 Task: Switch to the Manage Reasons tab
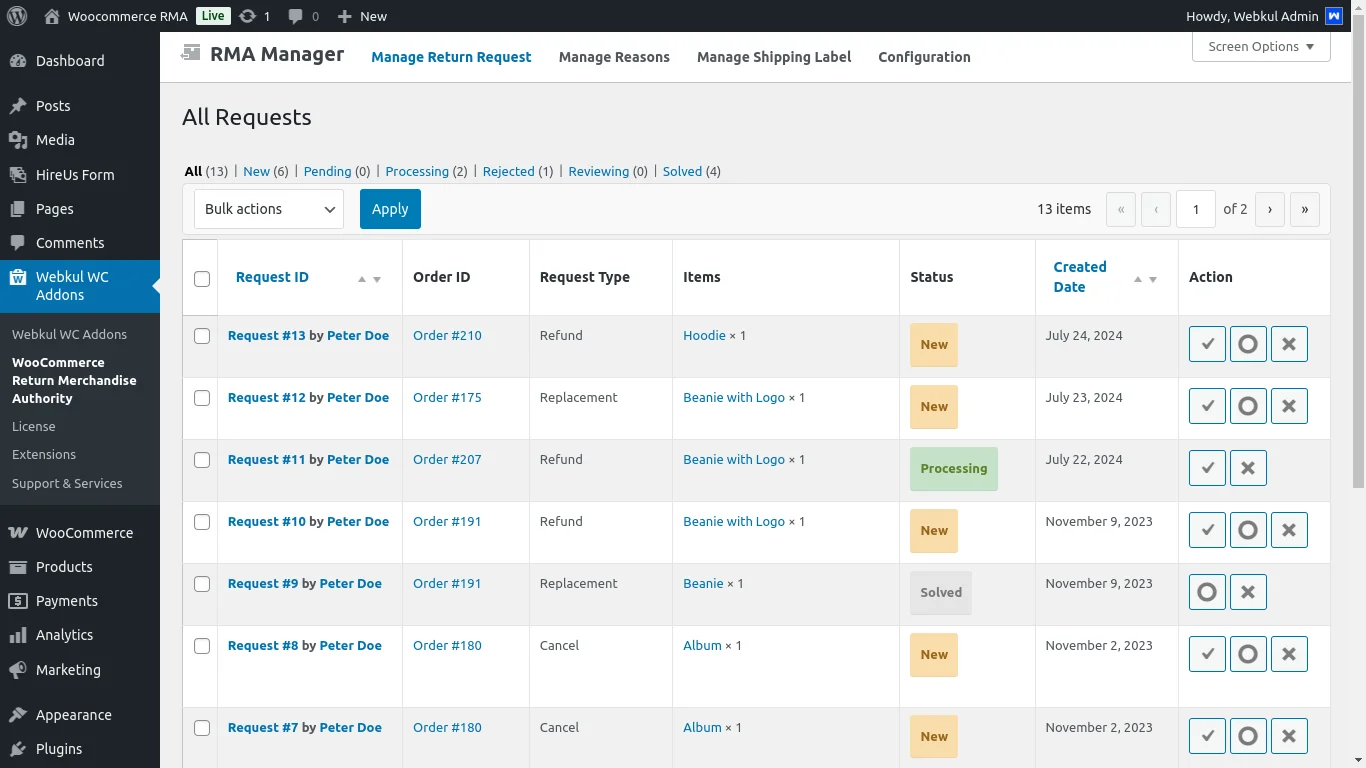pyautogui.click(x=614, y=57)
